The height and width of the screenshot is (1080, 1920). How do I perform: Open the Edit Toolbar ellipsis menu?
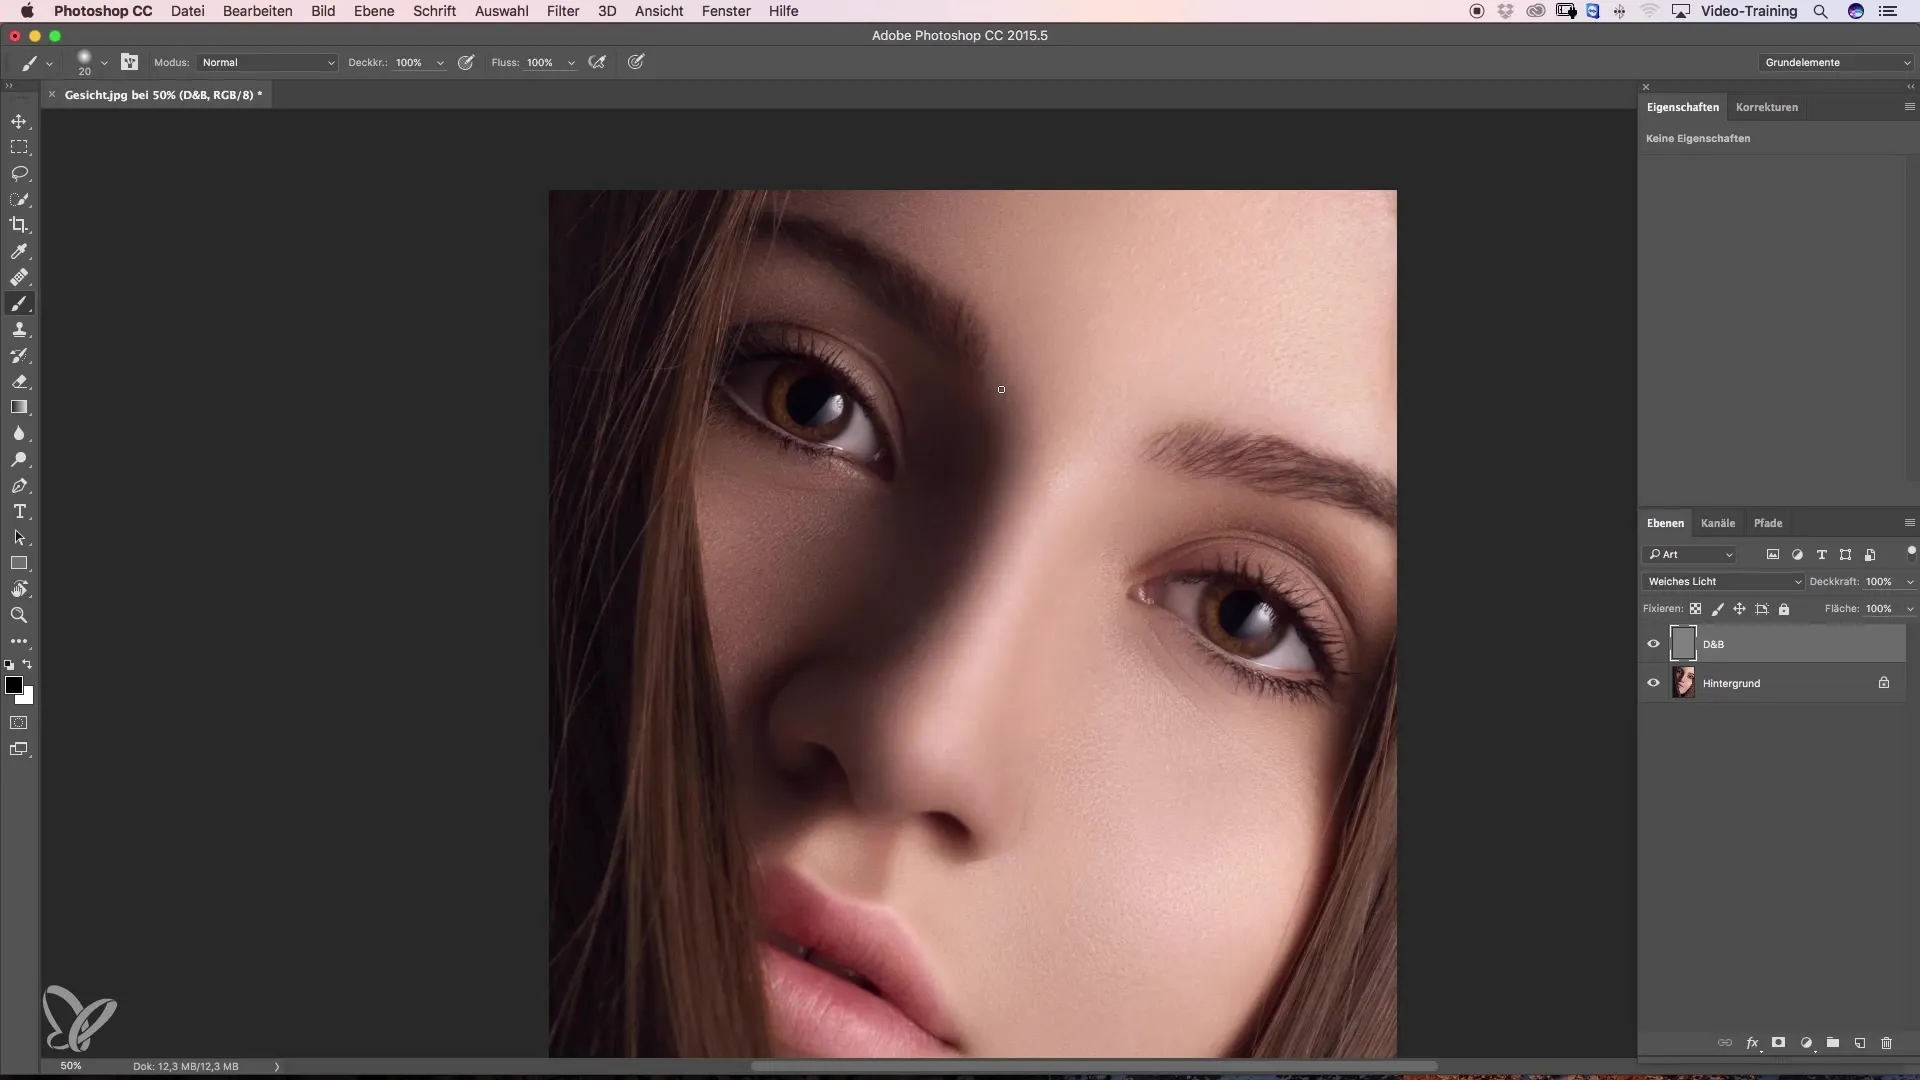pos(19,641)
